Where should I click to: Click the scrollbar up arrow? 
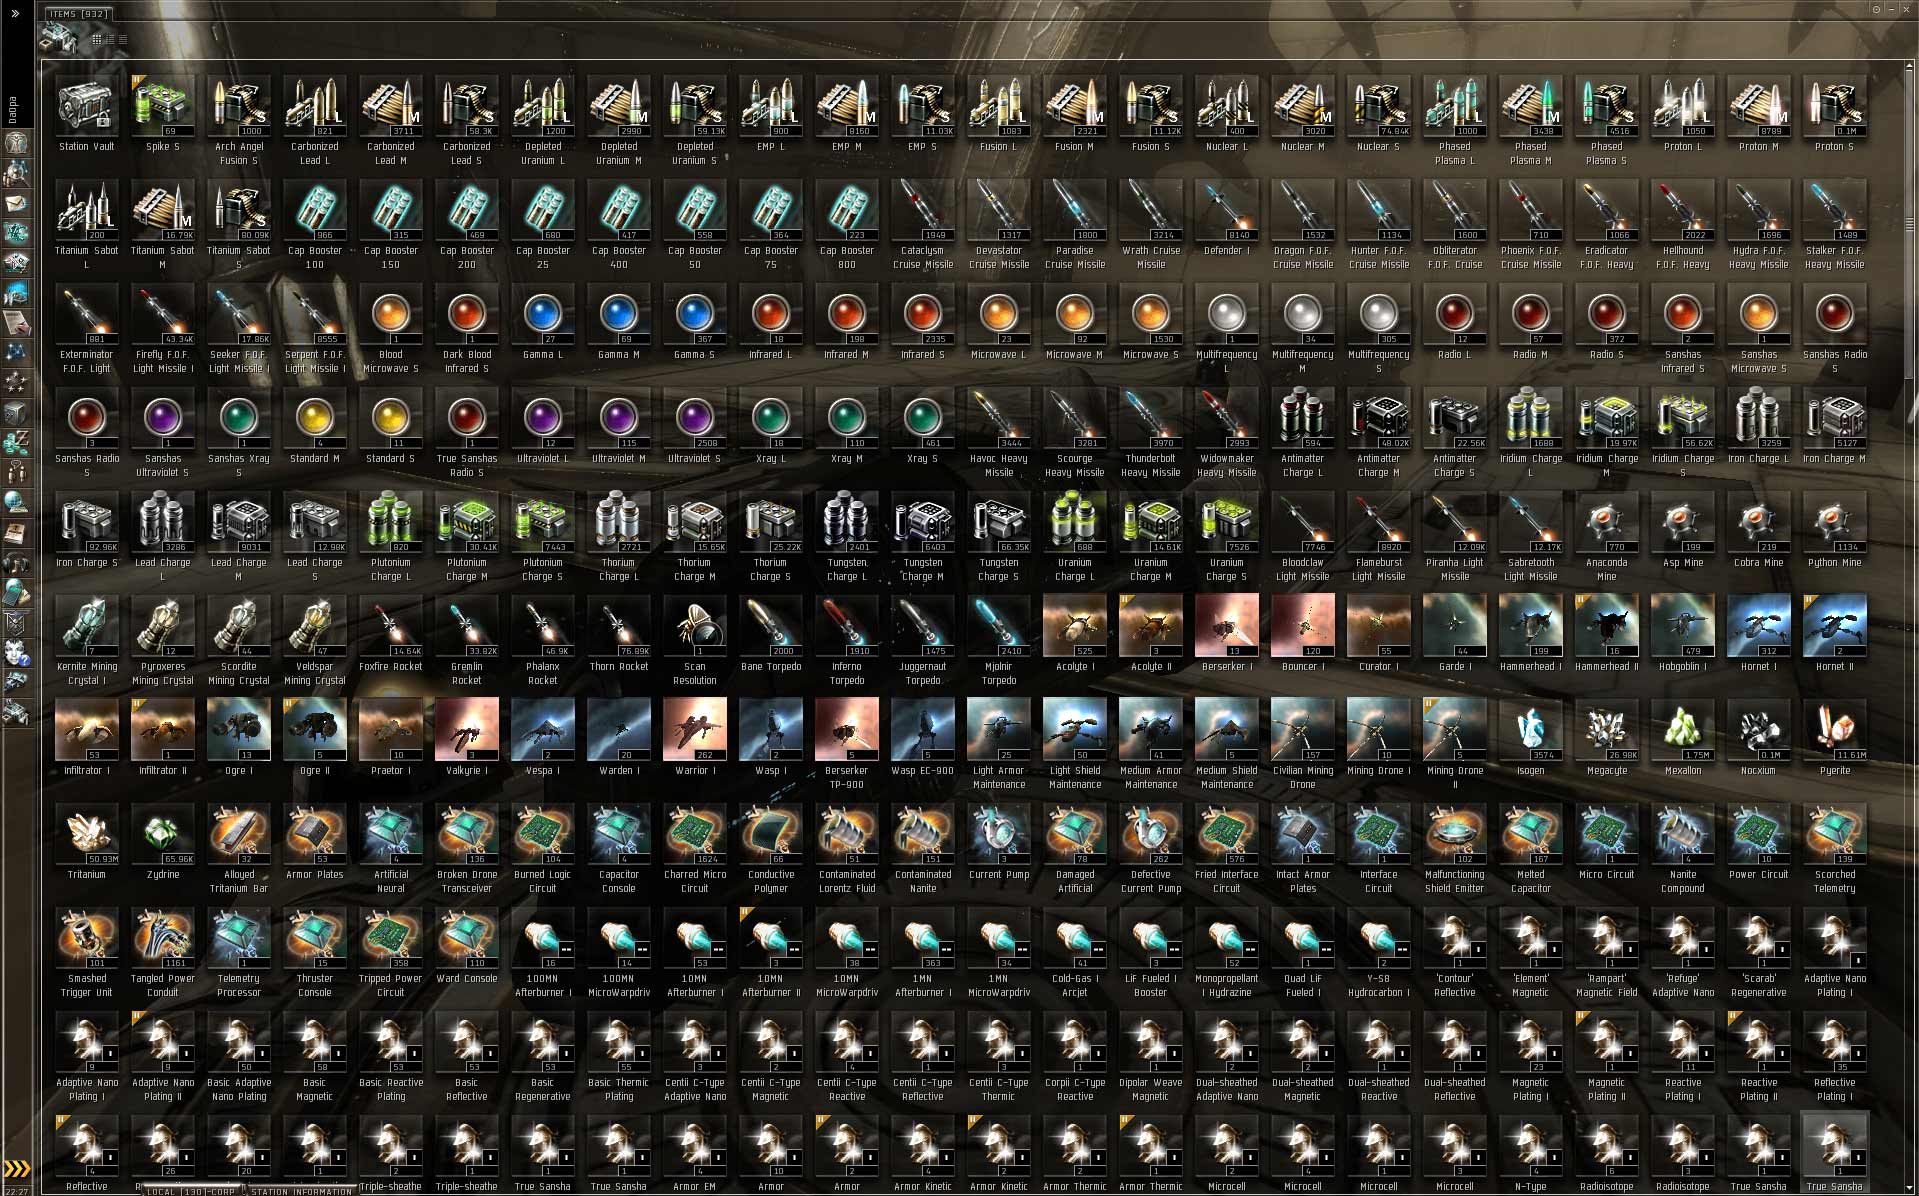pos(1908,66)
